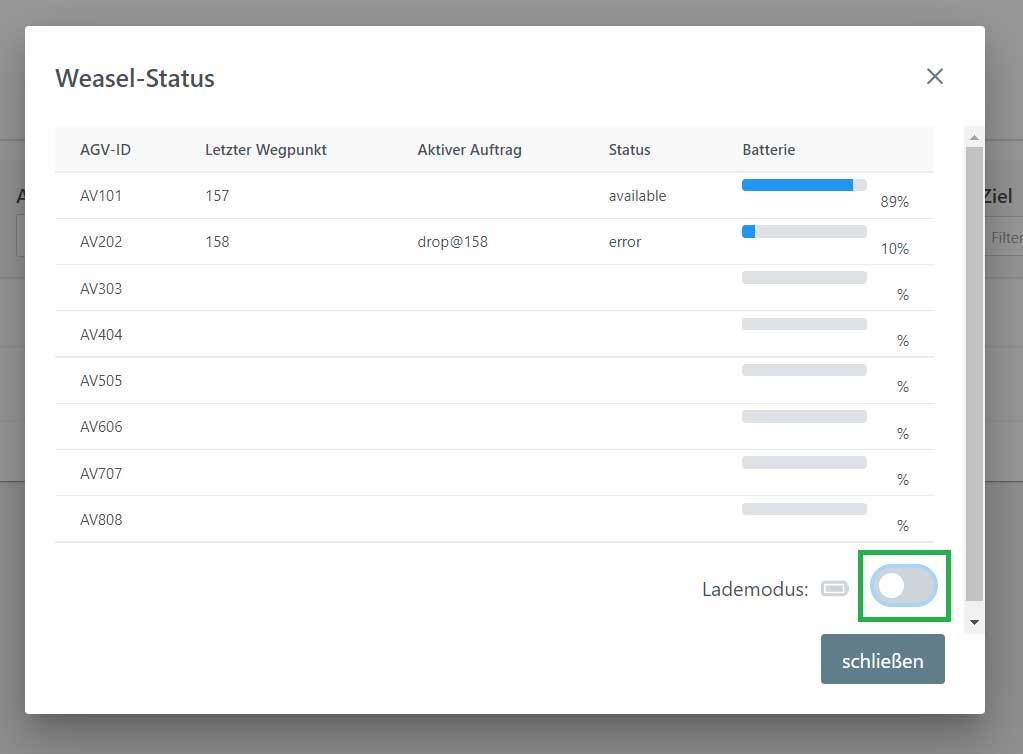Click AV202's 10% battery bar
This screenshot has height=754, width=1023.
803,231
